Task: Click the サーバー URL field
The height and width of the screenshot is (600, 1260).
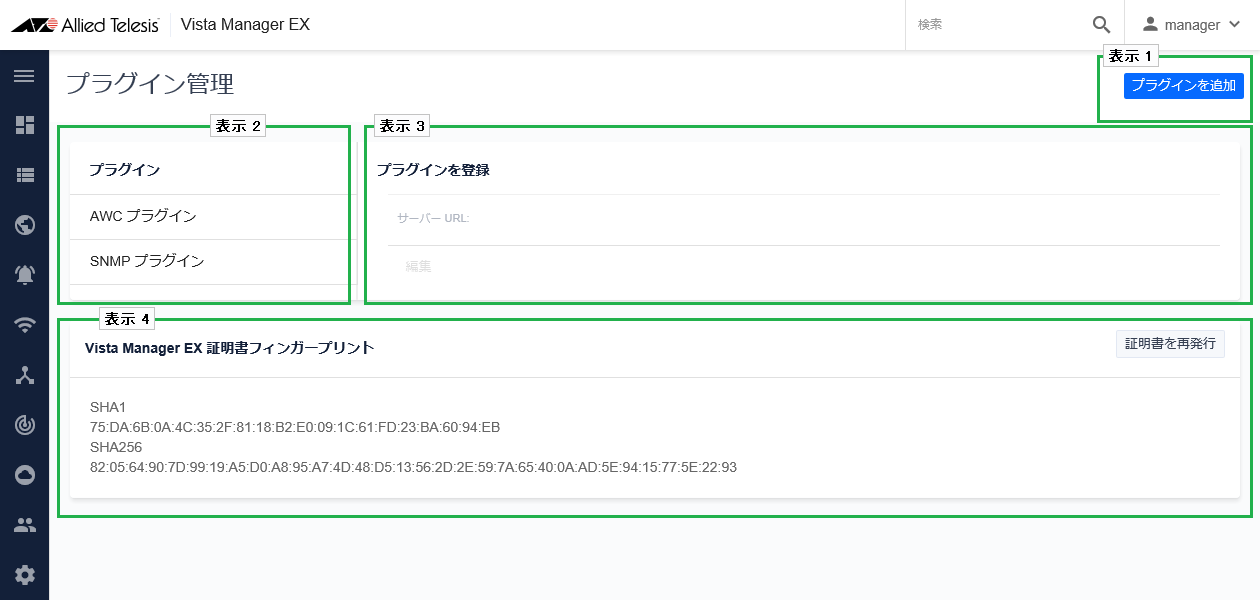Action: coord(804,218)
